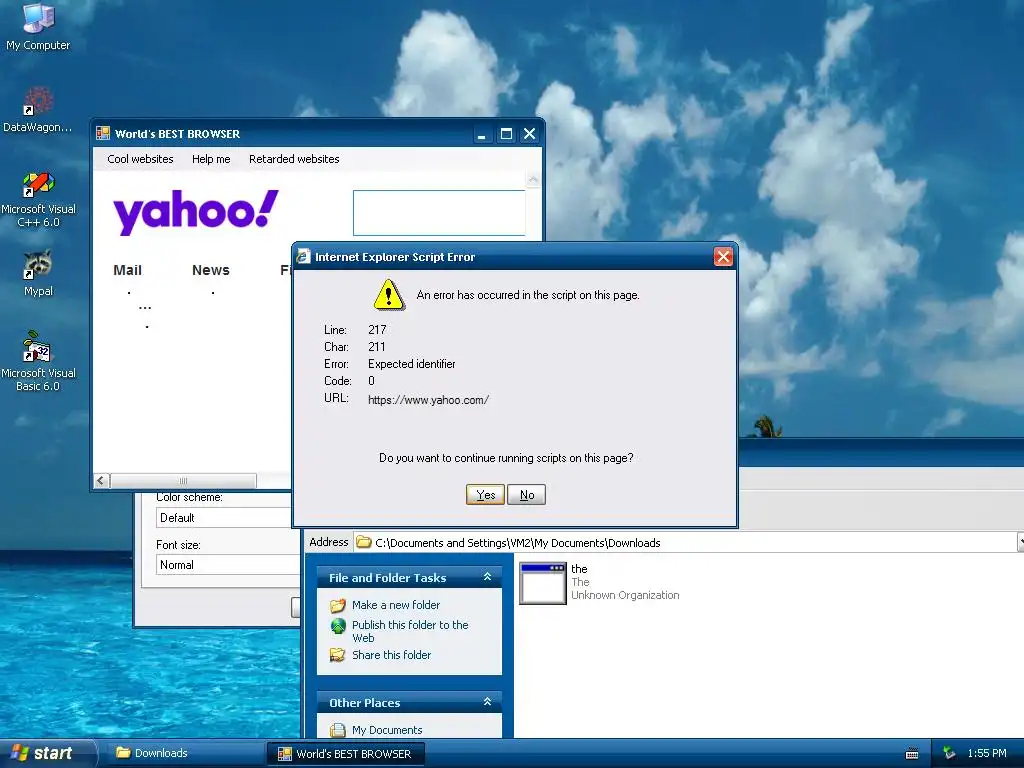Click the Address bar path field
This screenshot has height=768, width=1024.
(x=686, y=542)
